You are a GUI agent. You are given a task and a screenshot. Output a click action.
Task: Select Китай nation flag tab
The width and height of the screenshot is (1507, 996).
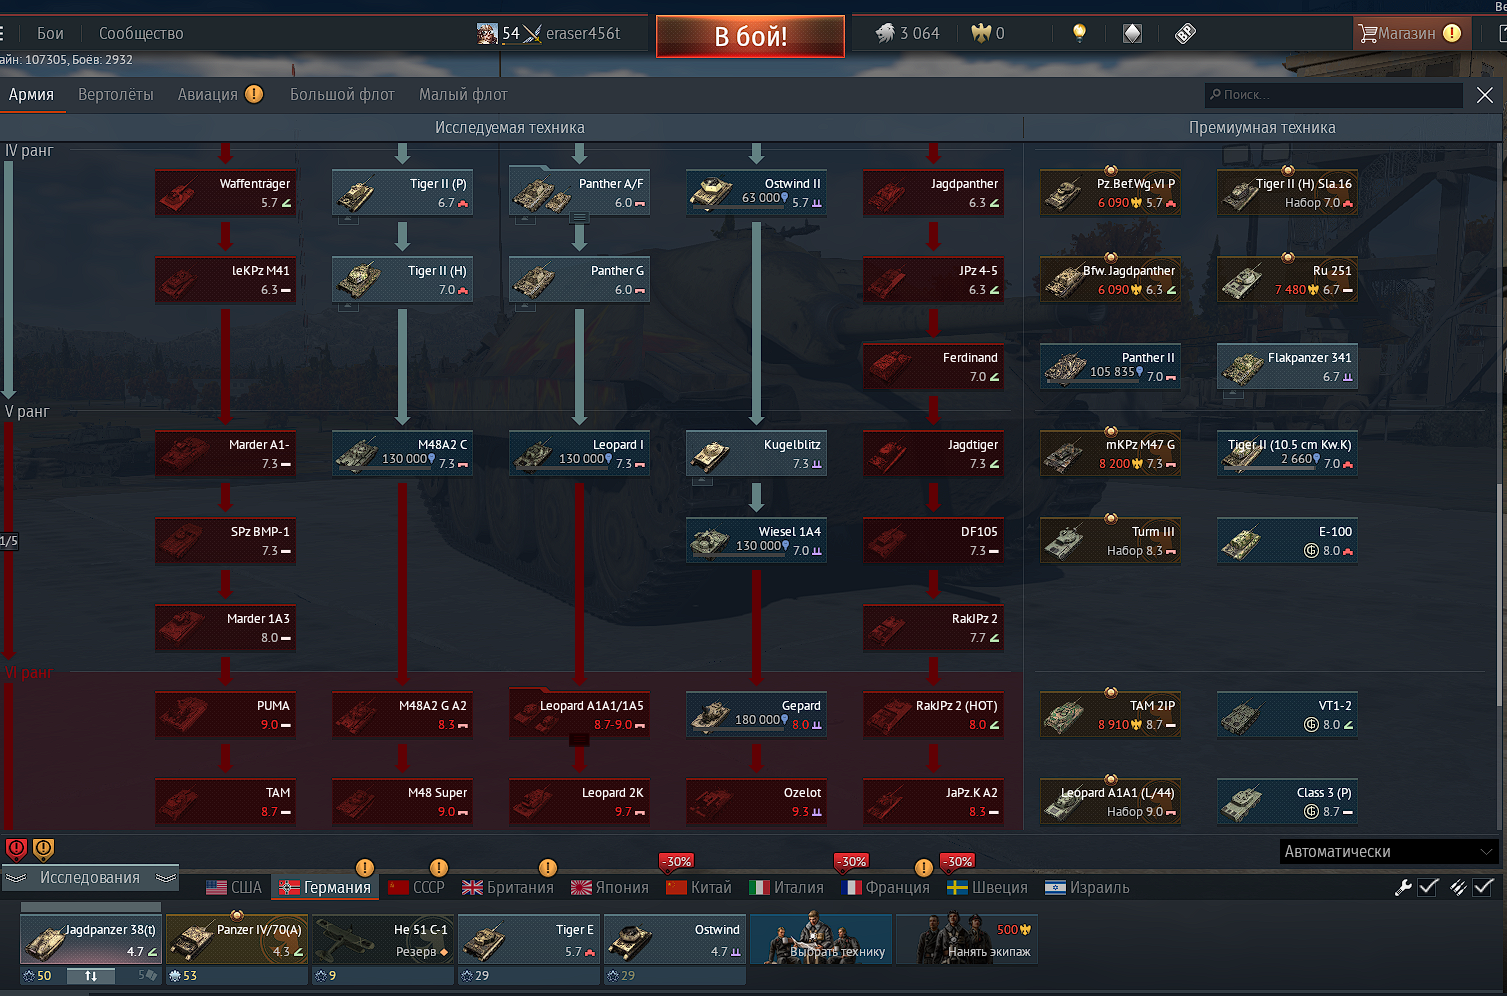(699, 887)
